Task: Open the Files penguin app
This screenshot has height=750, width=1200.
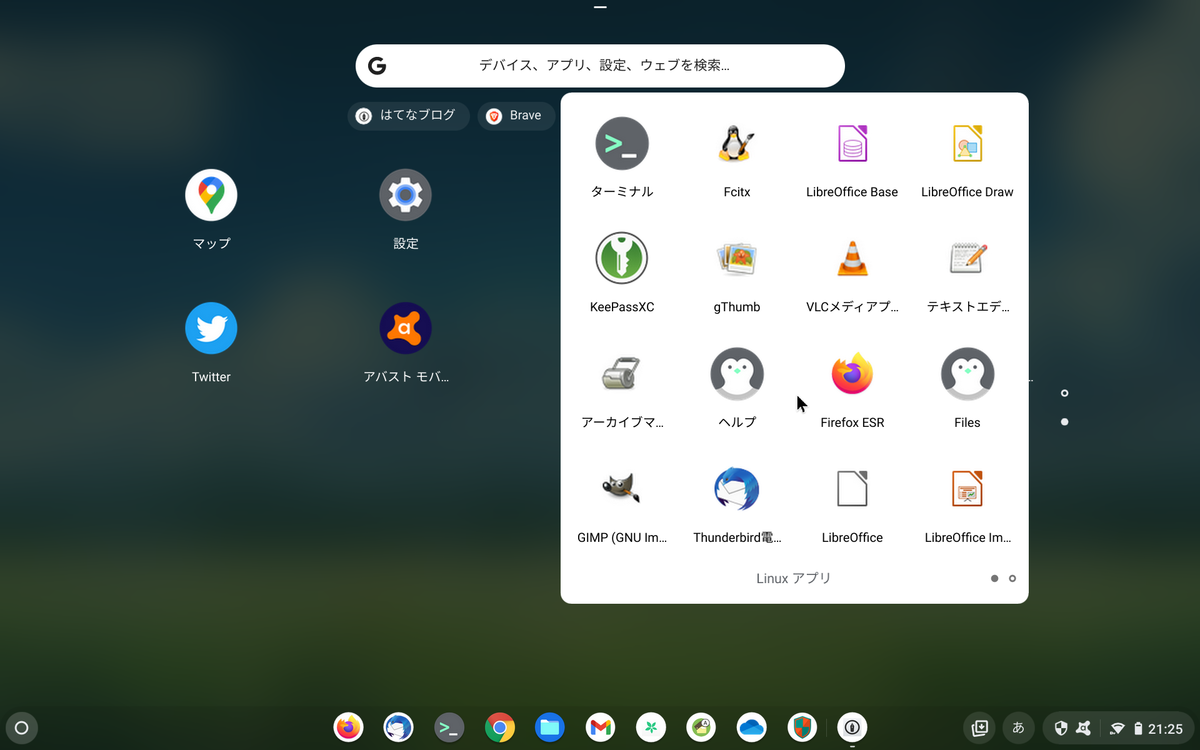Action: tap(967, 374)
